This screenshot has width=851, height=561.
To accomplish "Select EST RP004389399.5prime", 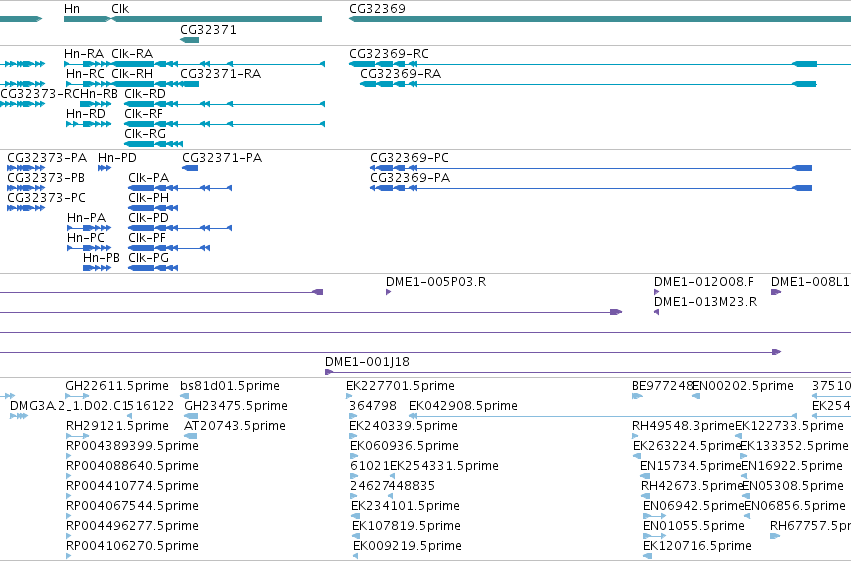I will (132, 447).
